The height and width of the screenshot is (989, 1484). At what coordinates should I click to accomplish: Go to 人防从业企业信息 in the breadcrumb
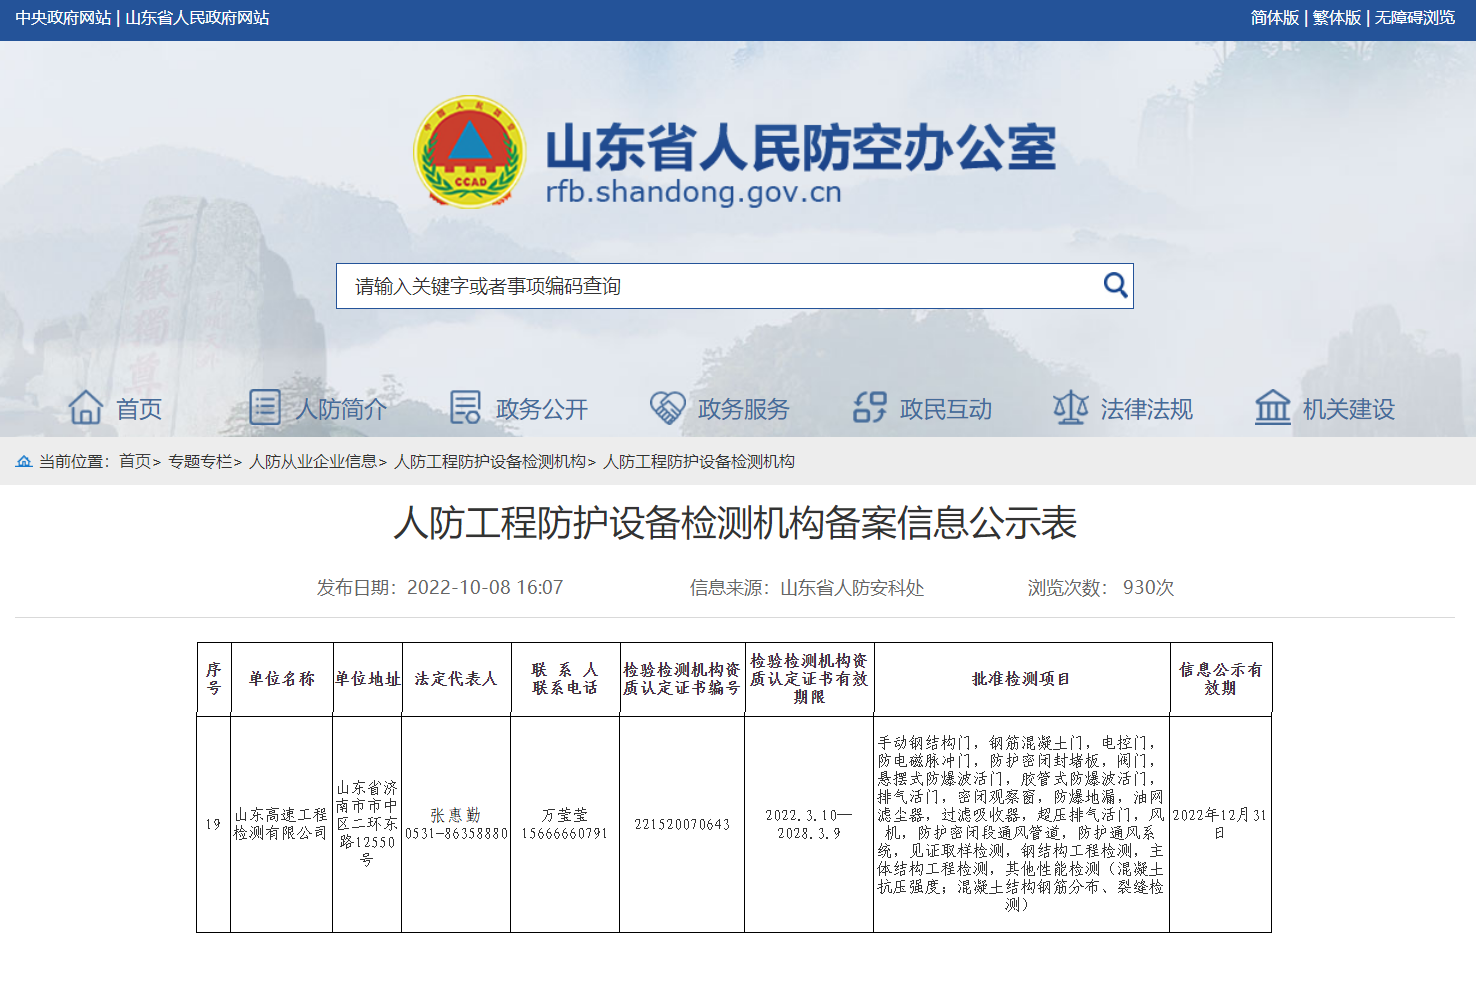point(313,461)
